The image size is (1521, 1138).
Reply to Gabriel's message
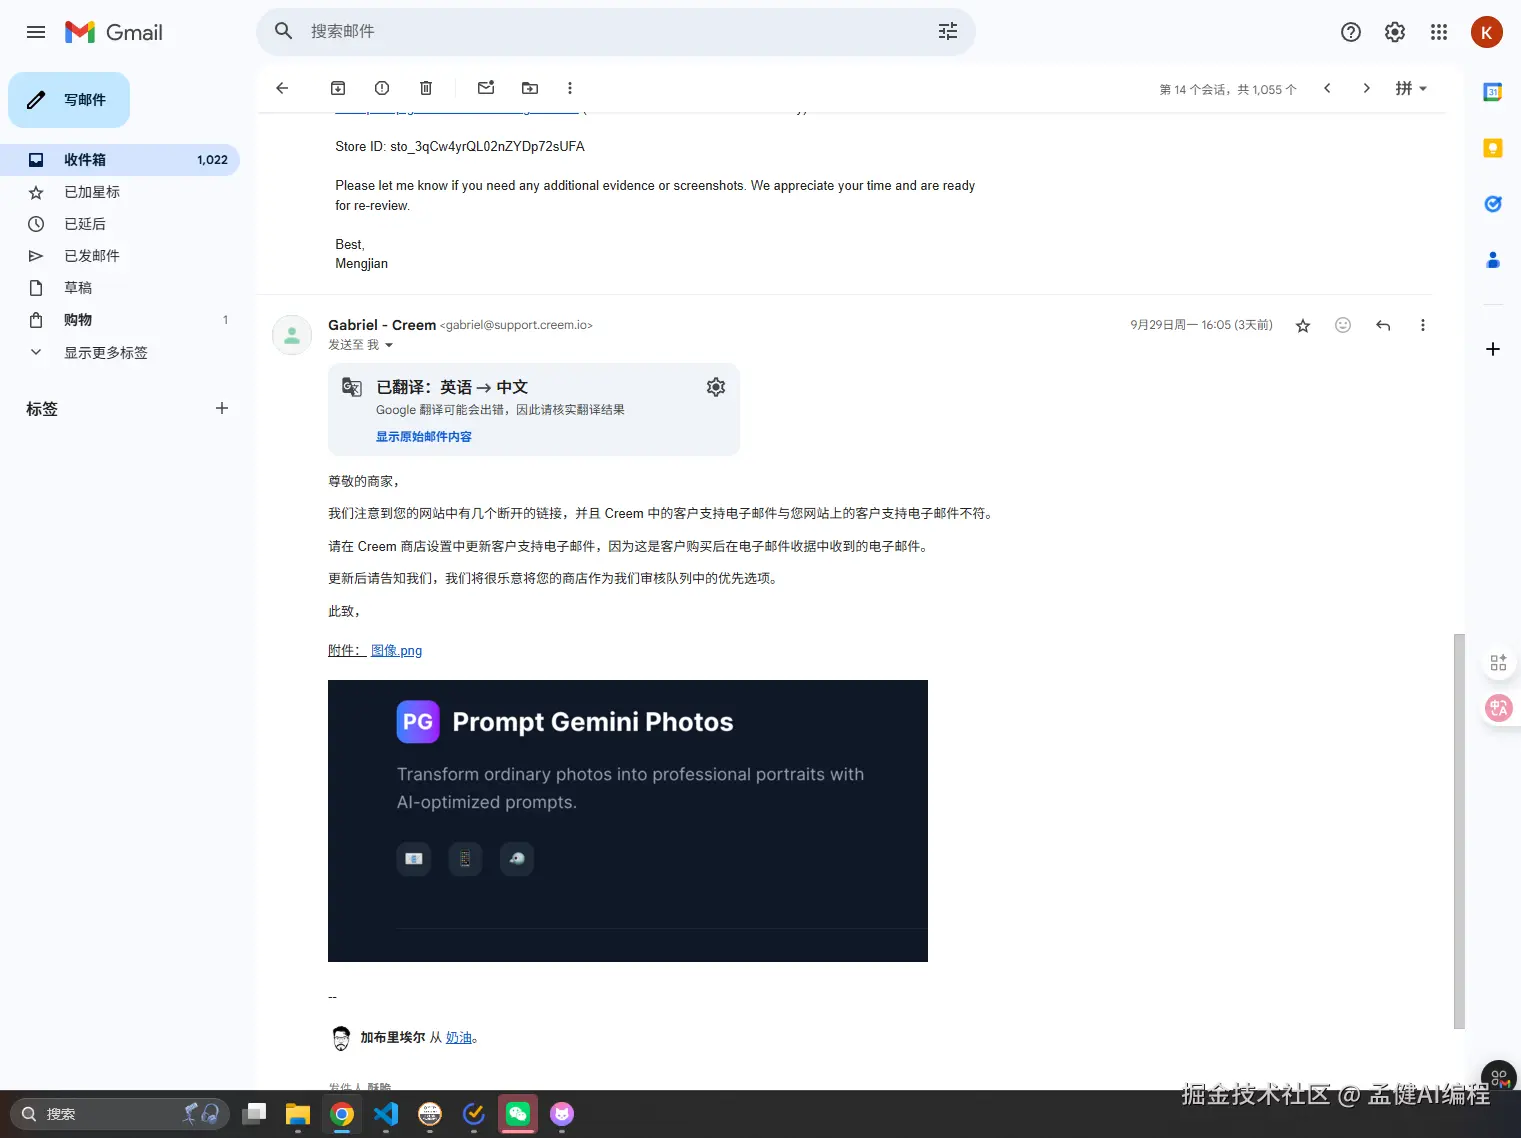click(x=1383, y=325)
